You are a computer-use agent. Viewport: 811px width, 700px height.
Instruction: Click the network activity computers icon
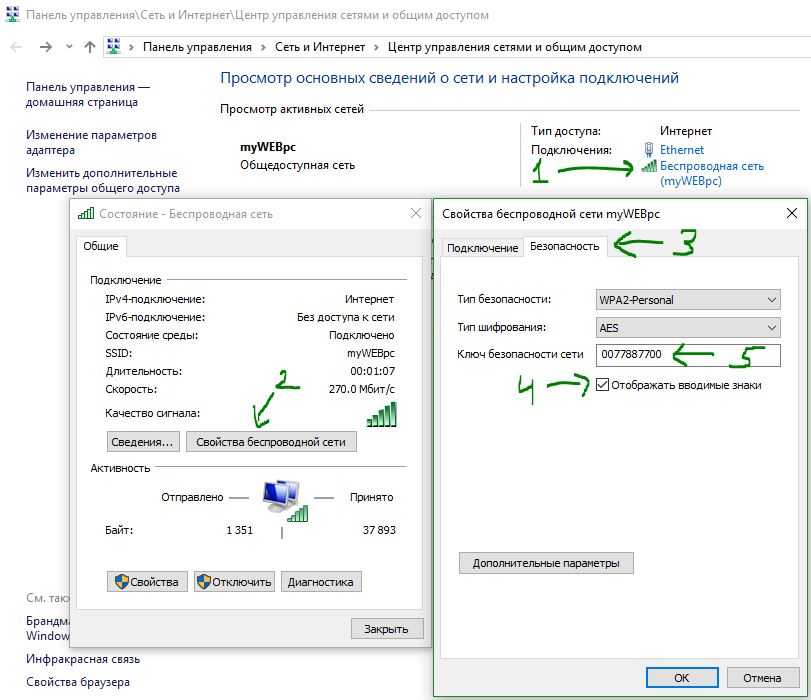pyautogui.click(x=284, y=499)
